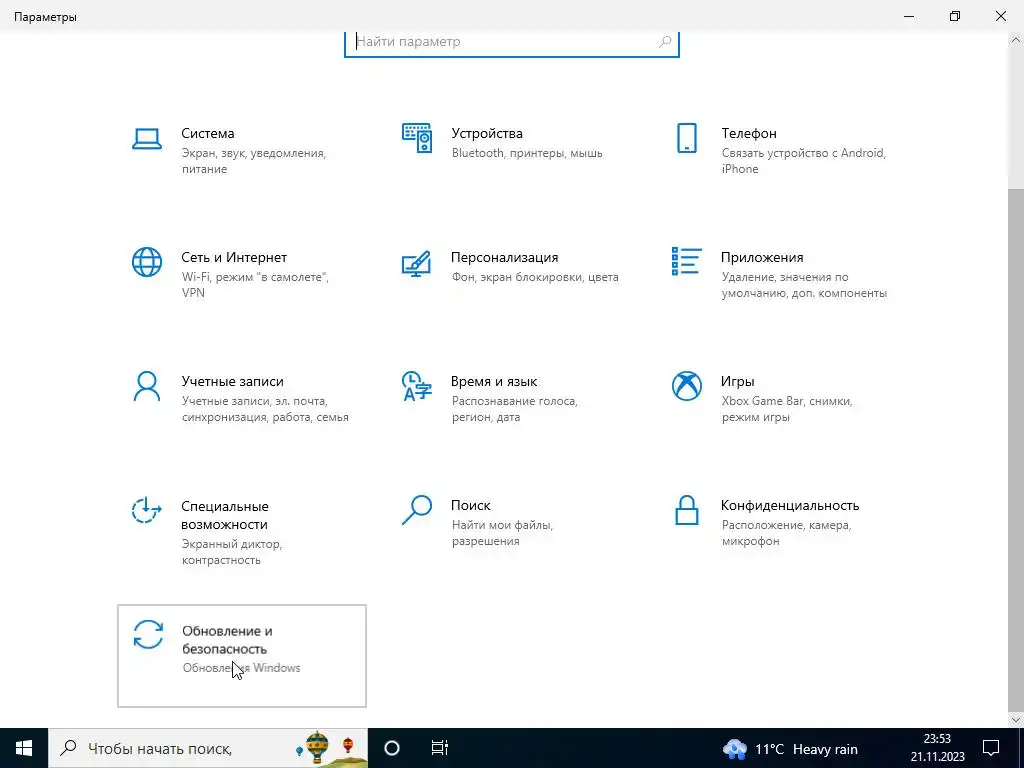The image size is (1024, 768).
Task: Click the scrollbar down arrow
Action: [x=1016, y=719]
